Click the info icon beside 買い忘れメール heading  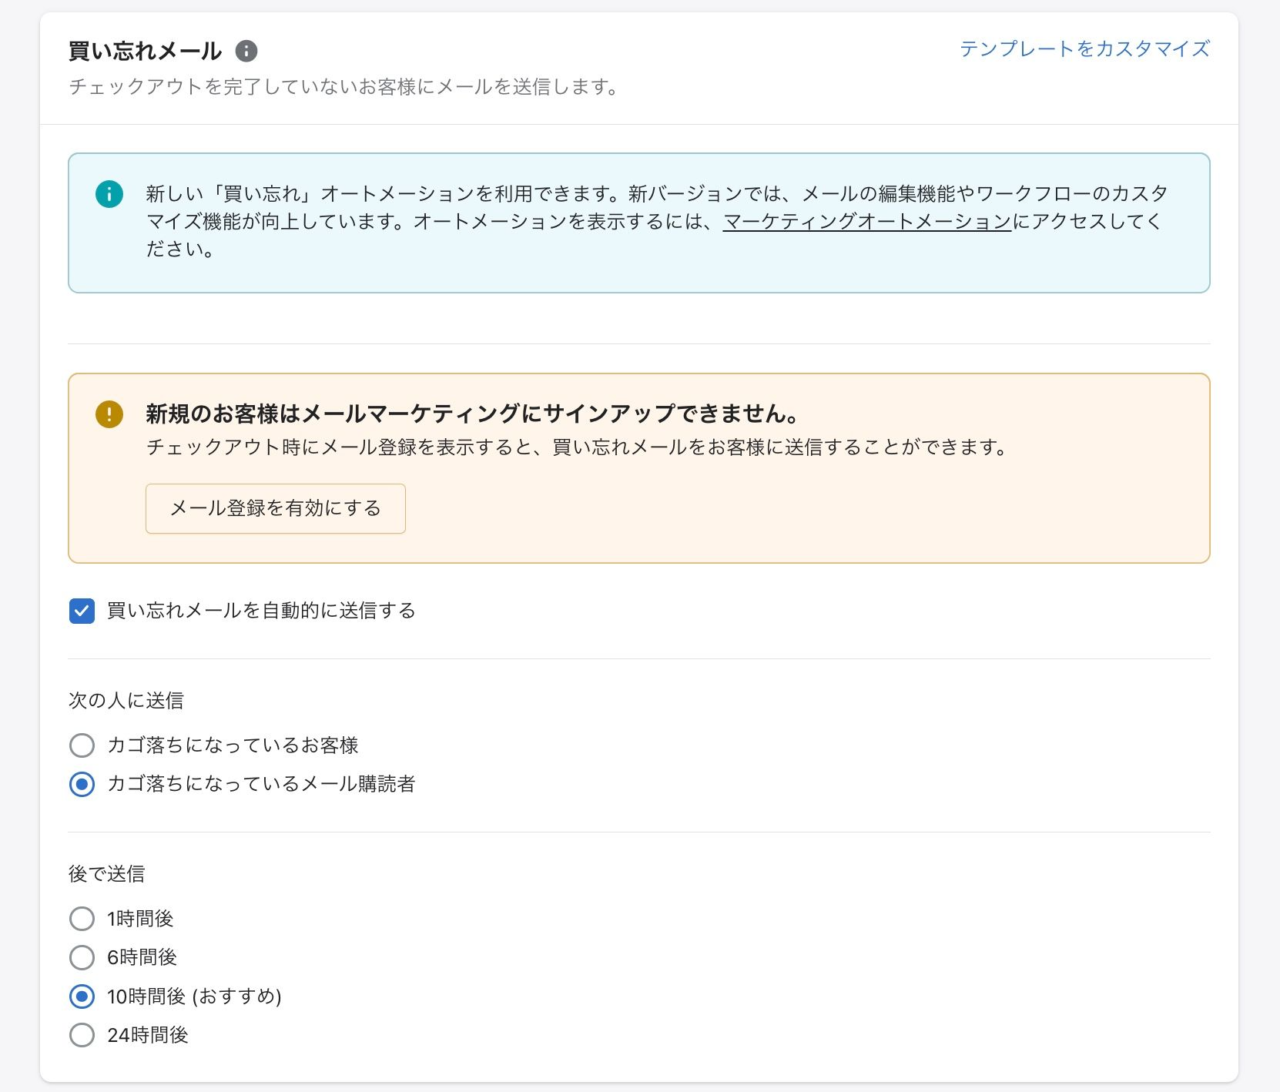[x=246, y=51]
